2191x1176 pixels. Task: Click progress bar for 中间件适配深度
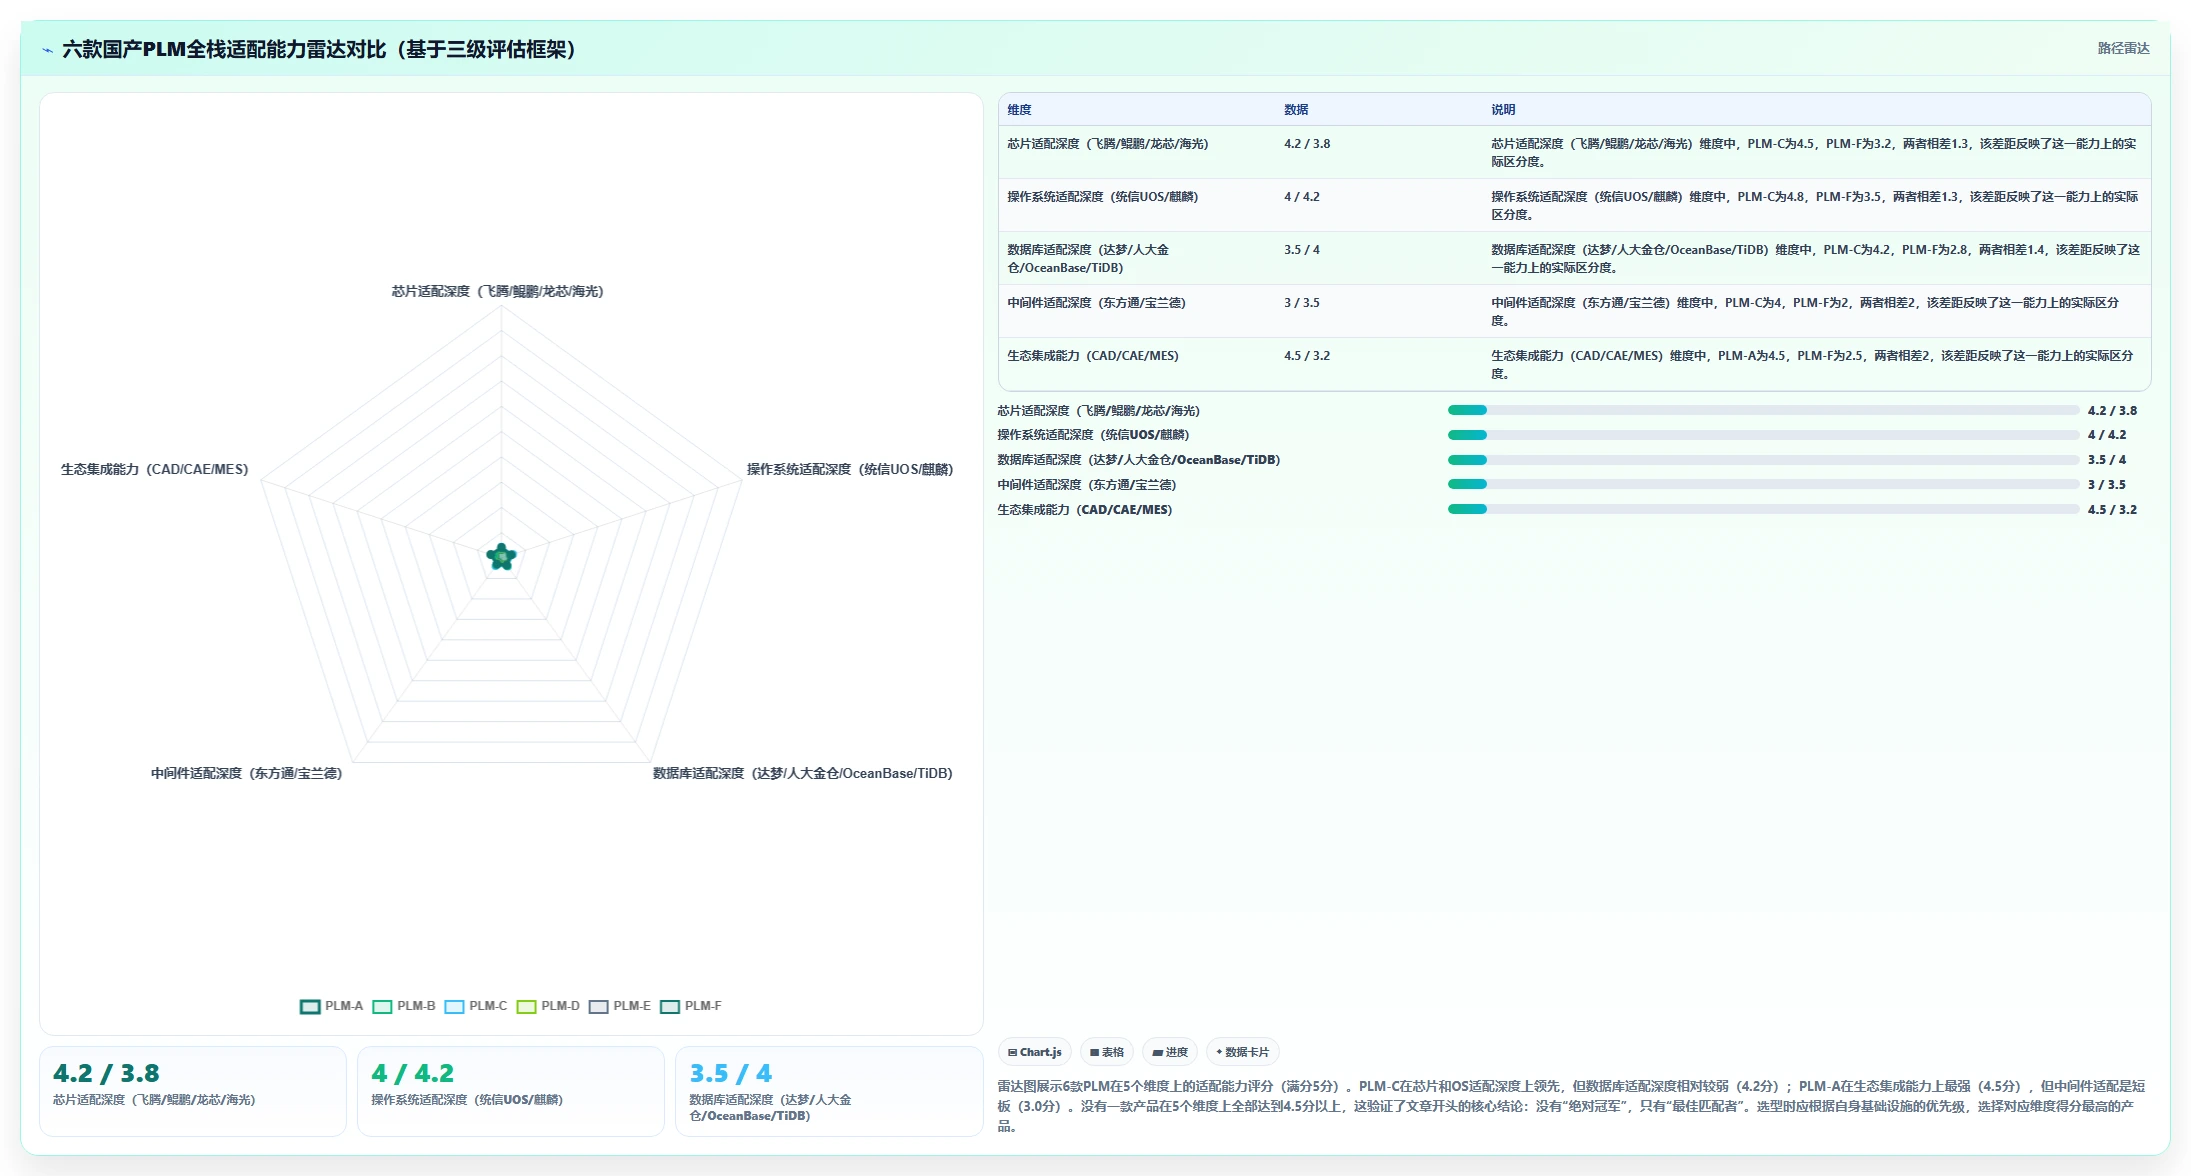point(1763,484)
